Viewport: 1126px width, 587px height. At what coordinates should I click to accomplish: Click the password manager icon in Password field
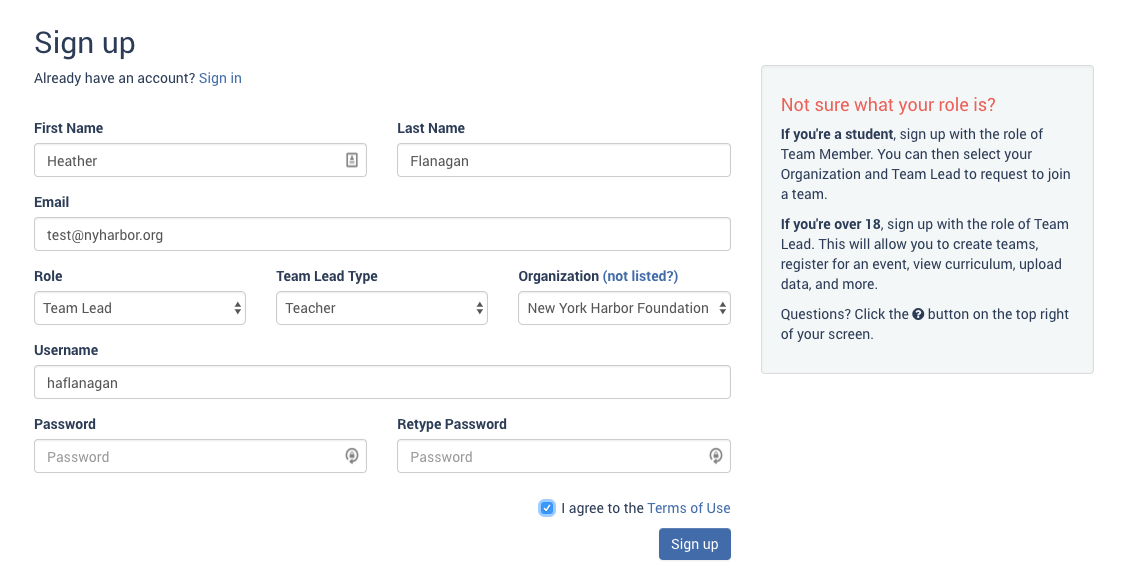point(352,456)
